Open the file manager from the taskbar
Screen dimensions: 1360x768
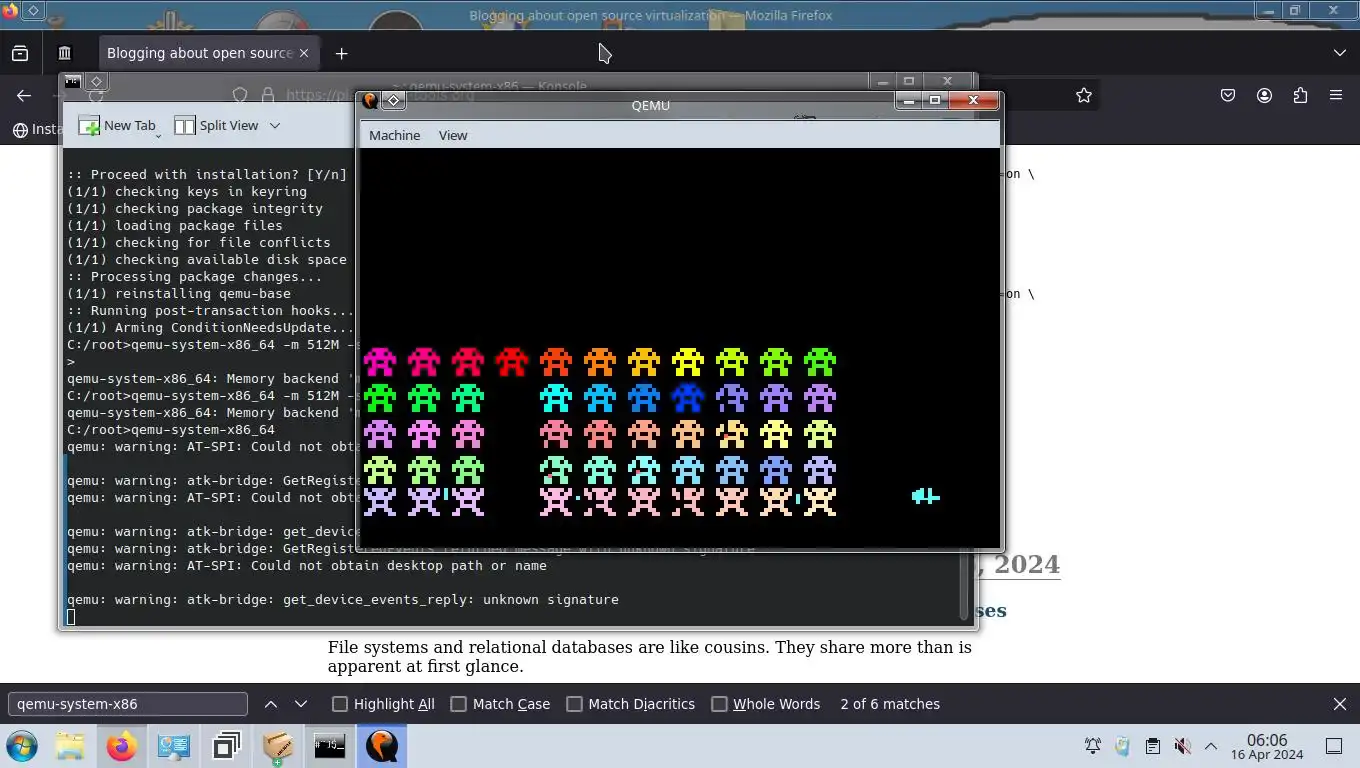[x=70, y=746]
